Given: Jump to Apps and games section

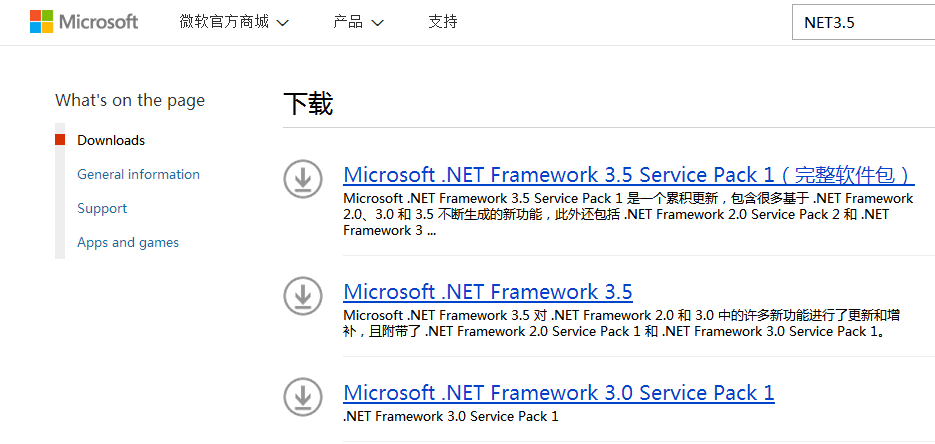Looking at the screenshot, I should click(128, 242).
